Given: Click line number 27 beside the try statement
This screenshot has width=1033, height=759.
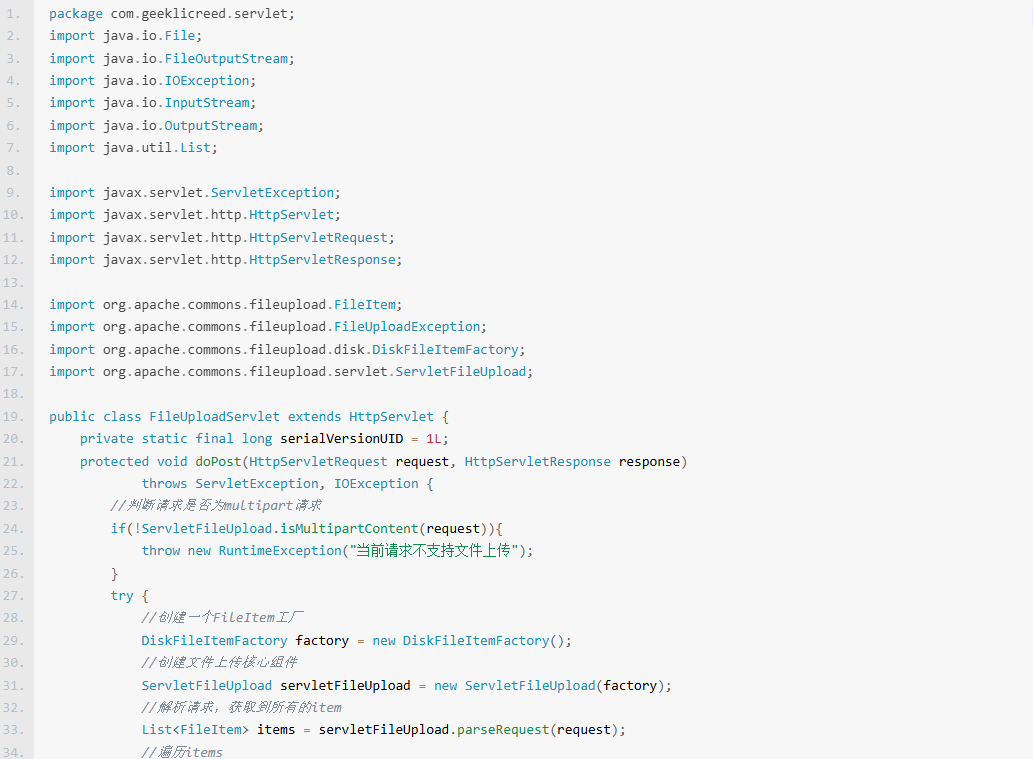Looking at the screenshot, I should 12,595.
